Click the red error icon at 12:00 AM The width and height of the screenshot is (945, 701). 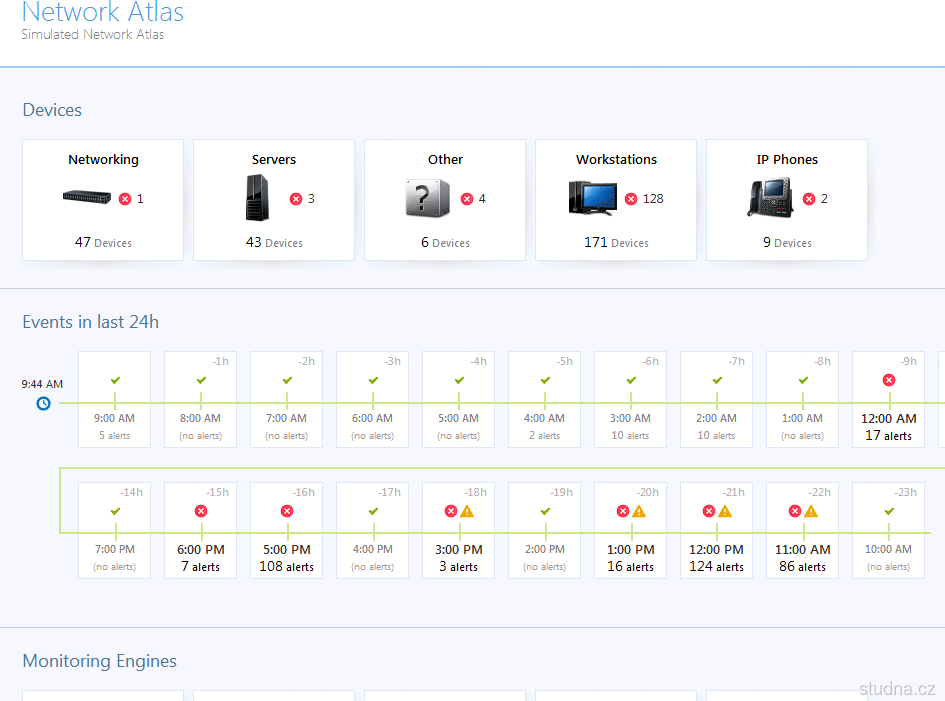coord(889,380)
